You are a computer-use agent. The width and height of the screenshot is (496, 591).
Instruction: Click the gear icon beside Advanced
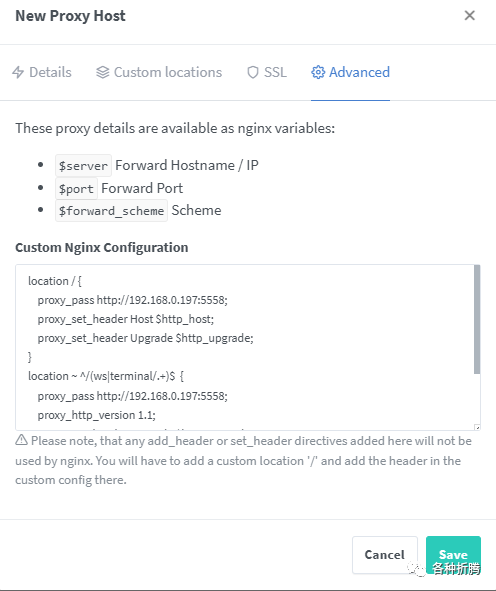318,72
